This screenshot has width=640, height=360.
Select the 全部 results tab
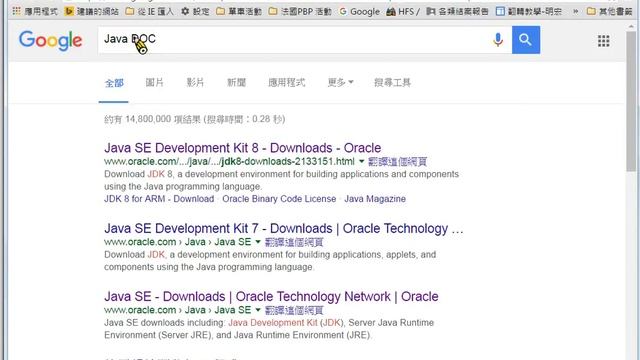point(114,83)
